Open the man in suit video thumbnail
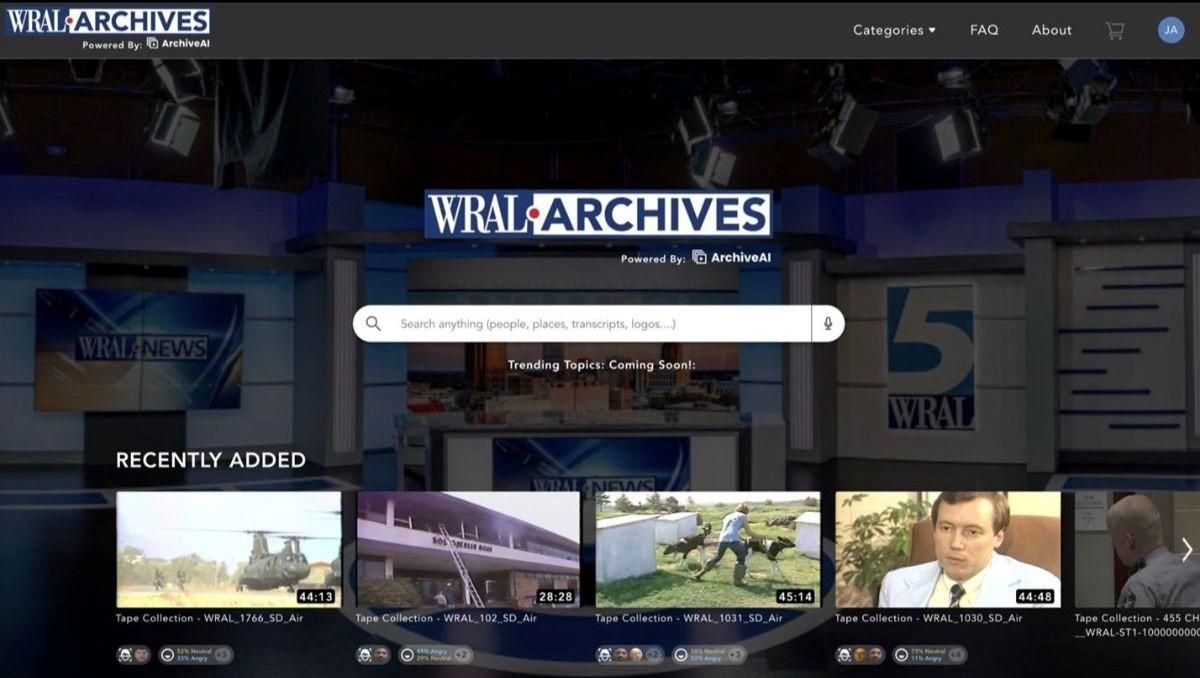This screenshot has width=1200, height=678. pyautogui.click(x=947, y=549)
